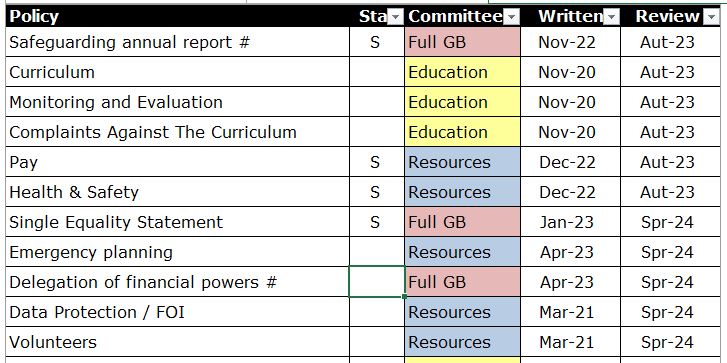Select the red Full GB cell for Safeguarding

[462, 42]
